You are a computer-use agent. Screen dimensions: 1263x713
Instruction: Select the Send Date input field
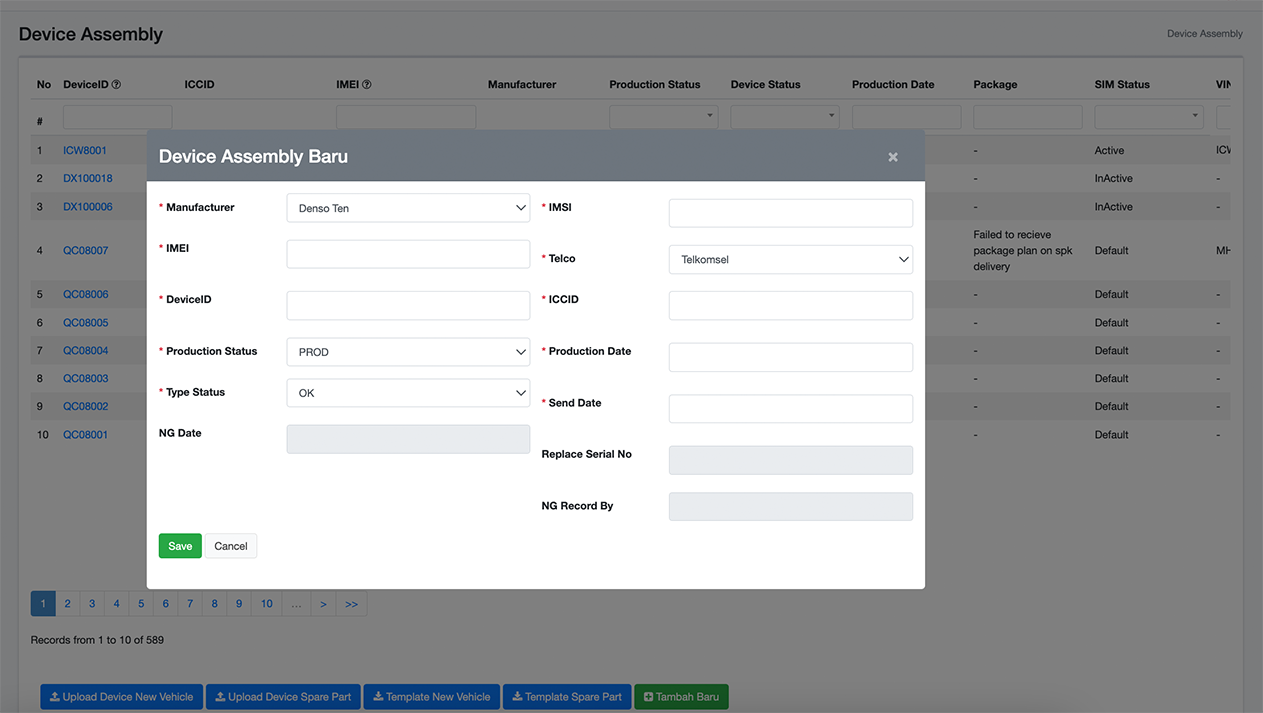[790, 408]
